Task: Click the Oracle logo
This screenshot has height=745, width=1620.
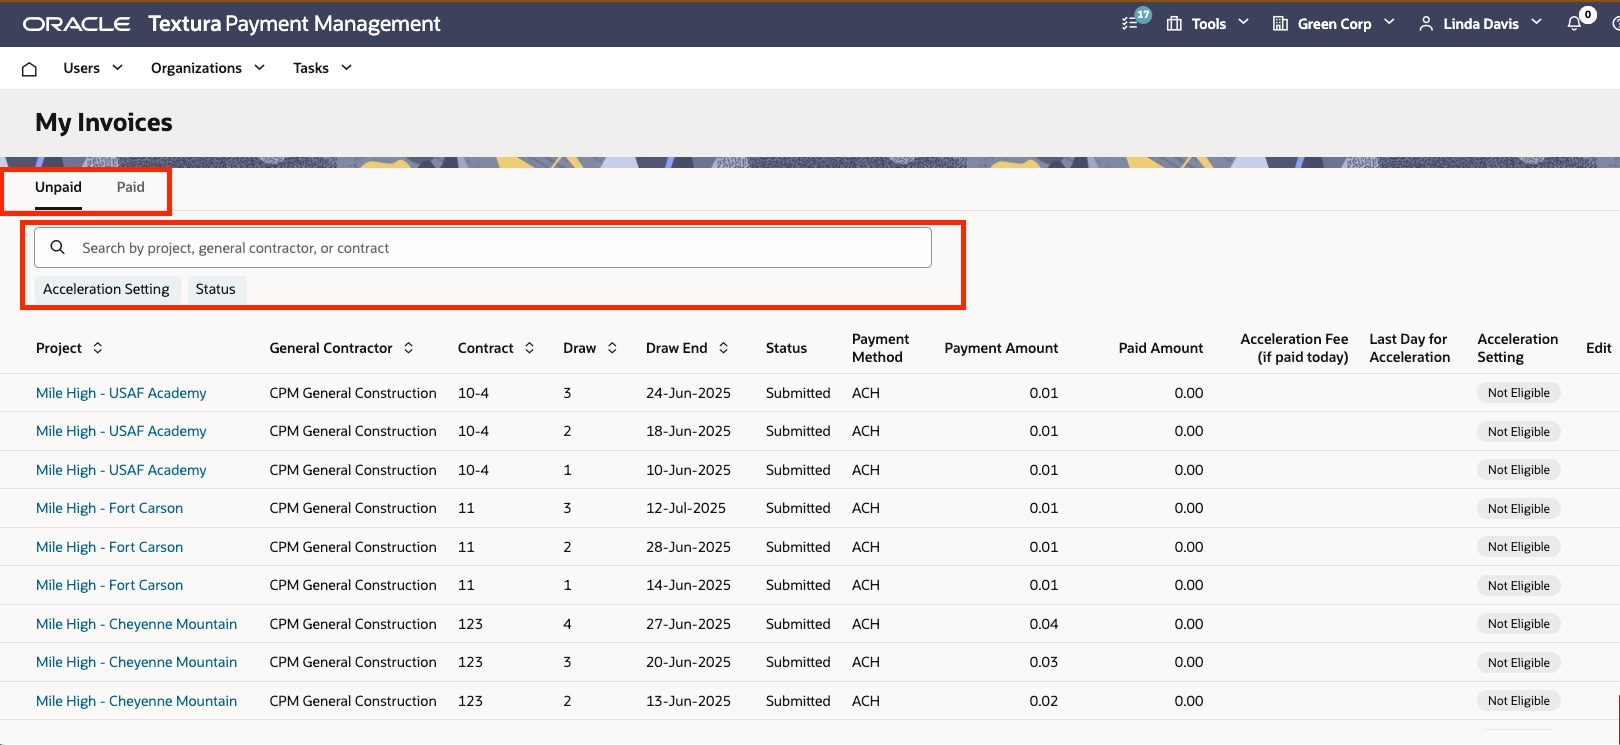Action: click(76, 24)
